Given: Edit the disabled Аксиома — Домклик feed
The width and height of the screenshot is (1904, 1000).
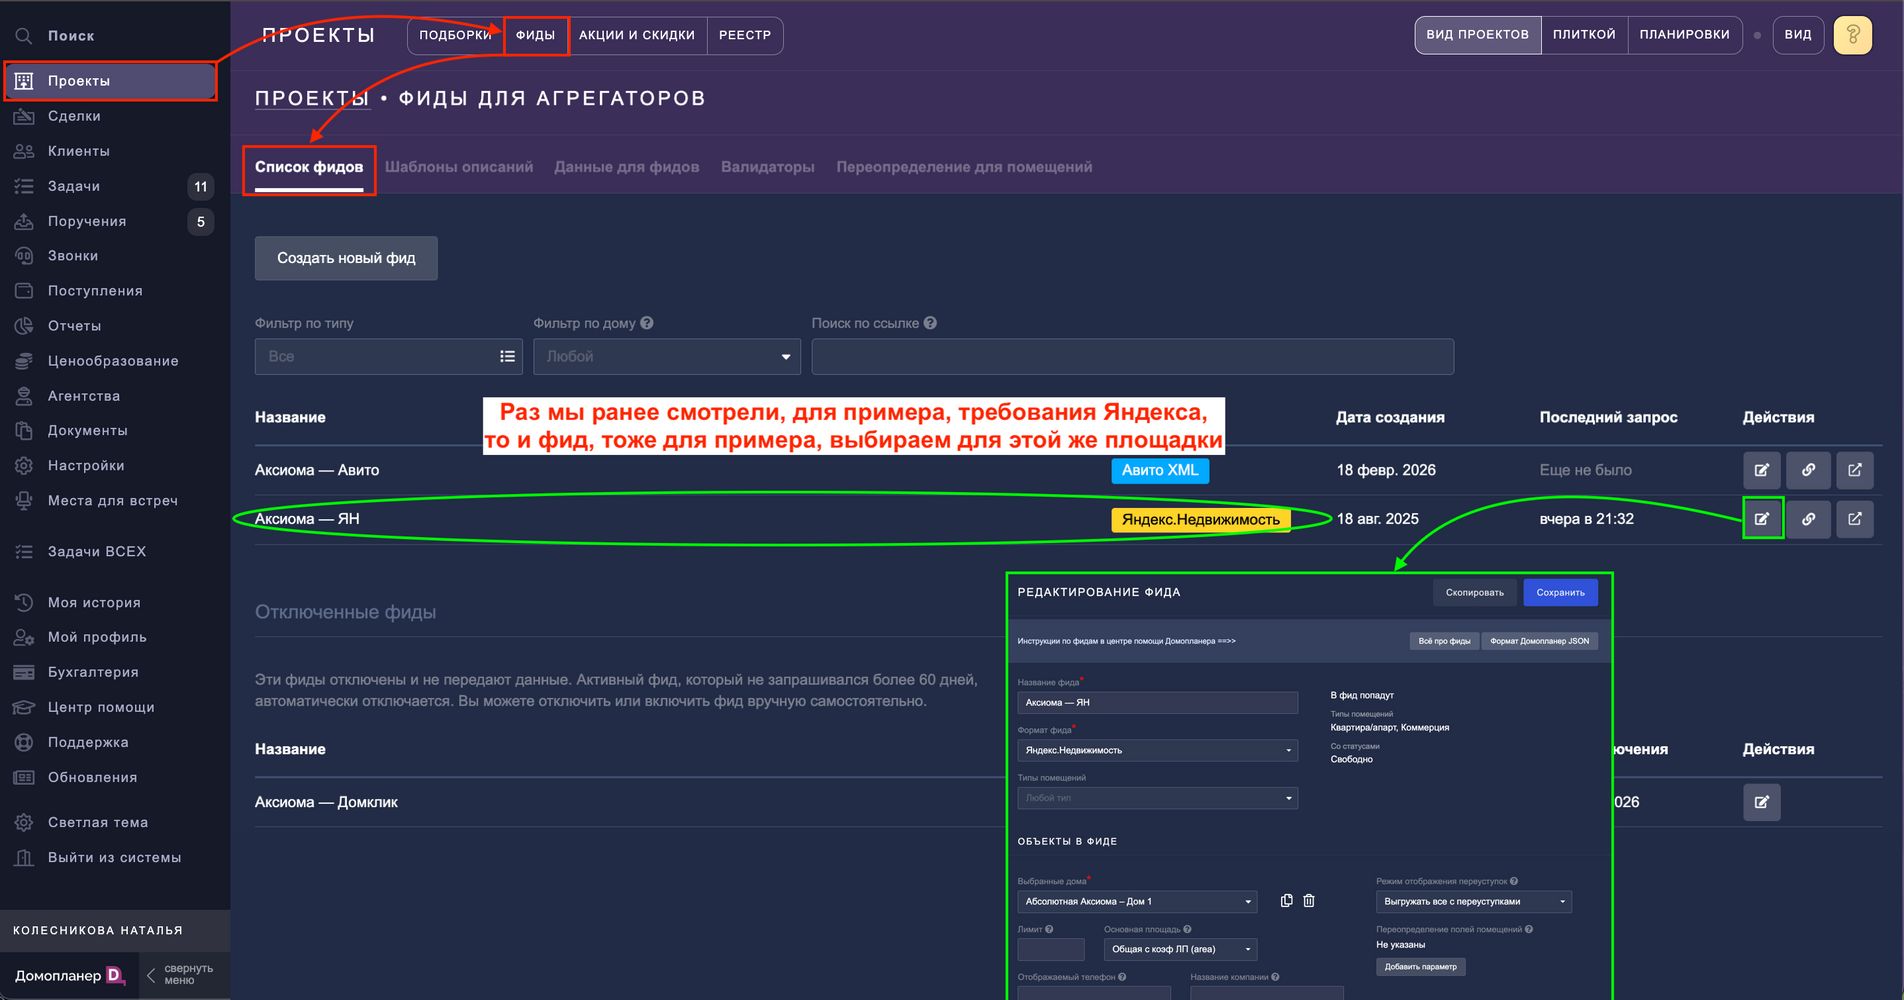Looking at the screenshot, I should pos(1761,802).
